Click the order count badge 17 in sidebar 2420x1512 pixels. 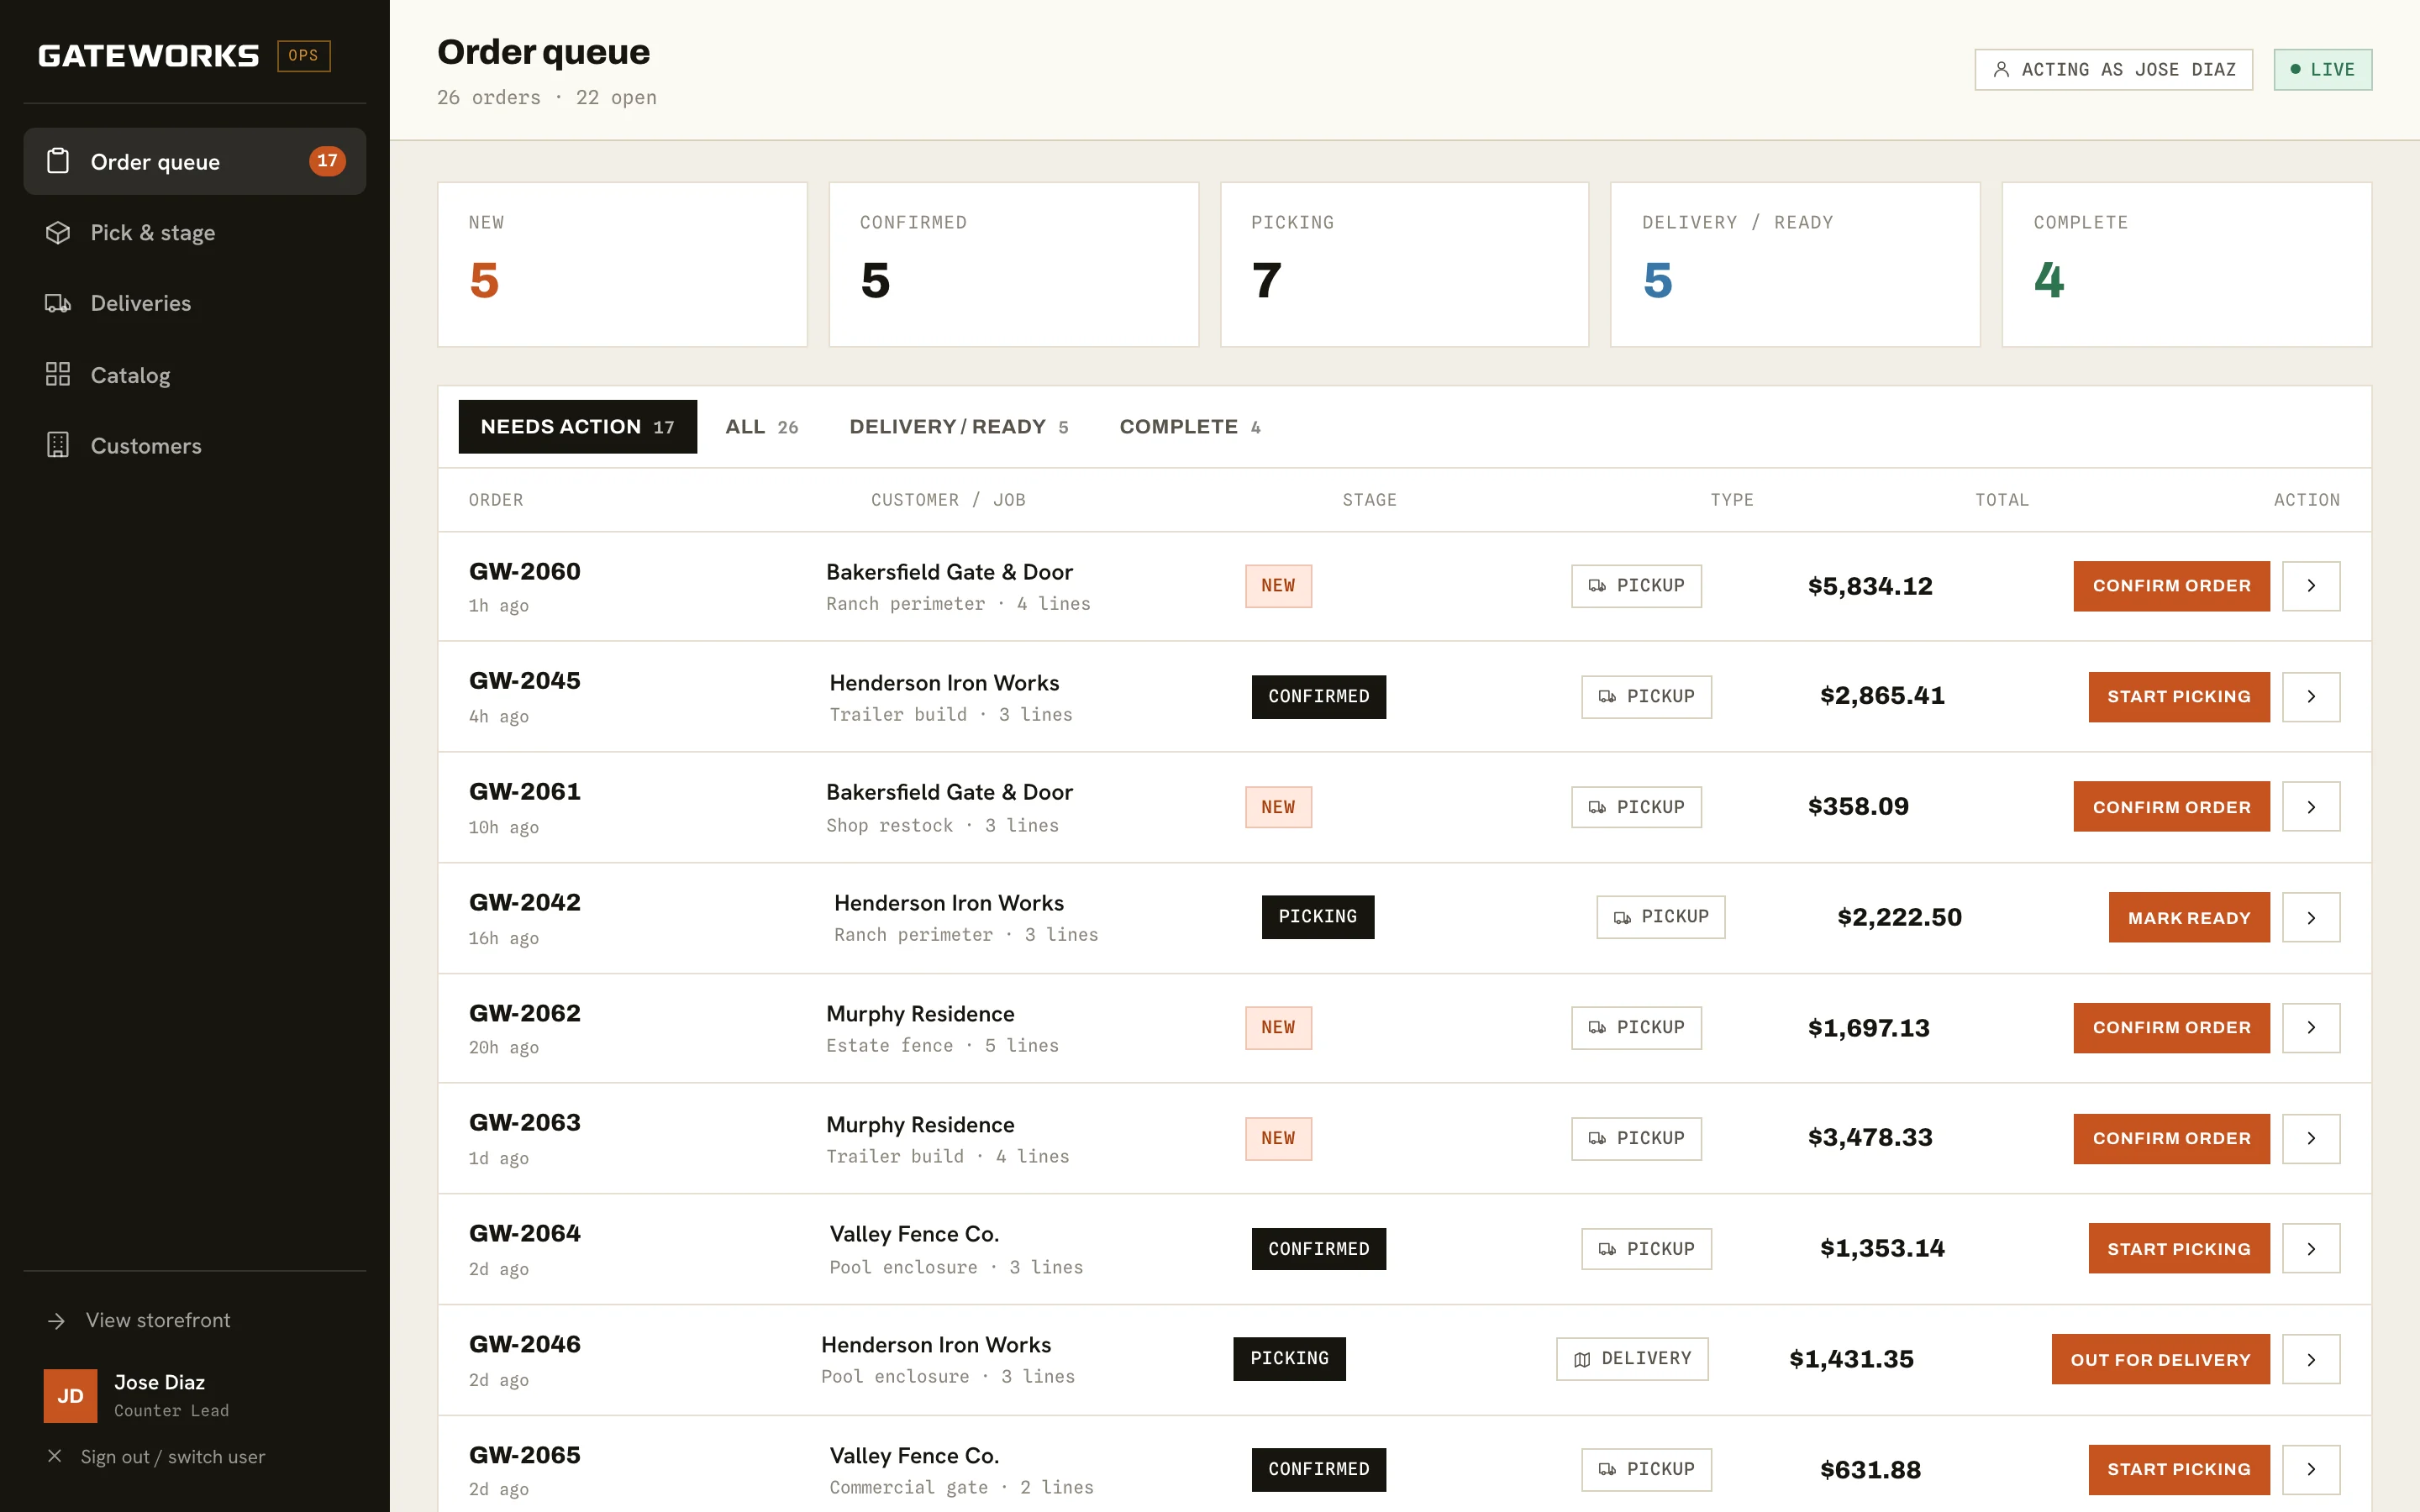(327, 161)
